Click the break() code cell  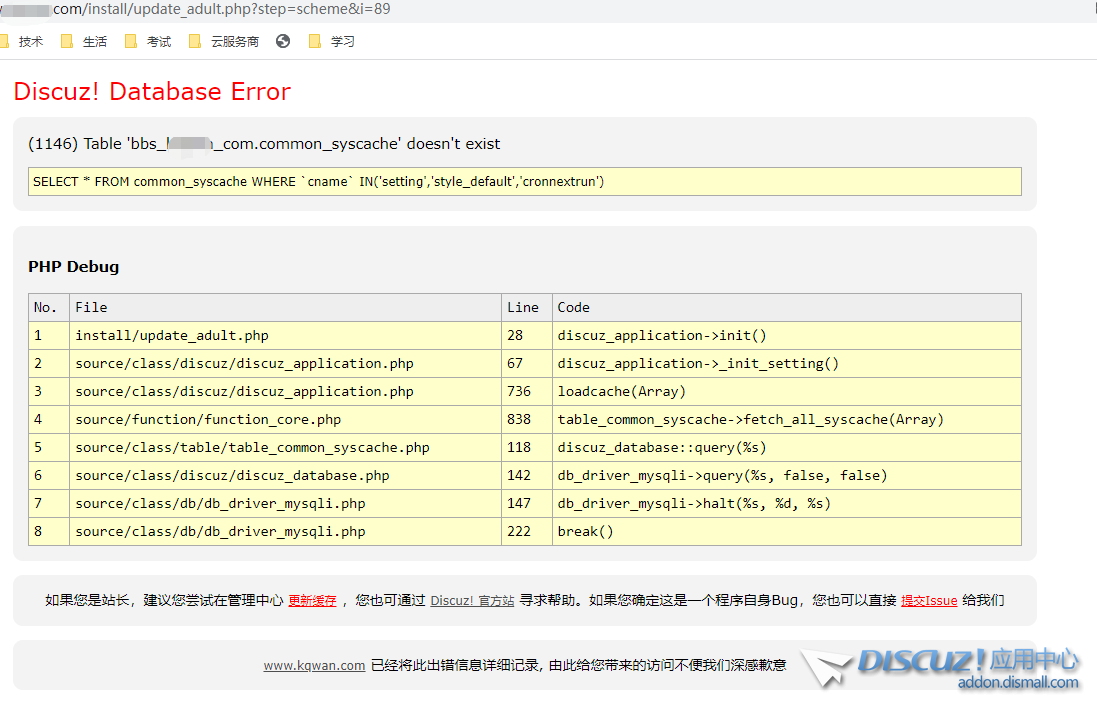pyautogui.click(x=585, y=532)
